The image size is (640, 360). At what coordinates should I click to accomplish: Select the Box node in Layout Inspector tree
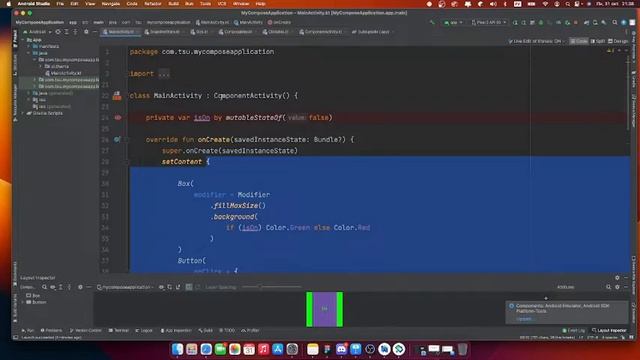pyautogui.click(x=33, y=296)
